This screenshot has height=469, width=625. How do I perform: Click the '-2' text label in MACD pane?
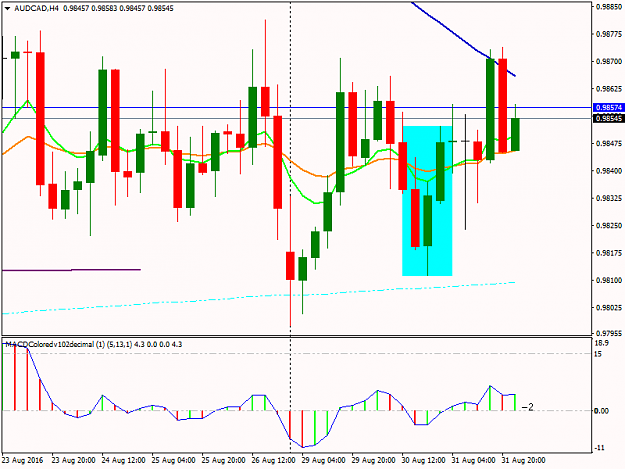(x=527, y=407)
